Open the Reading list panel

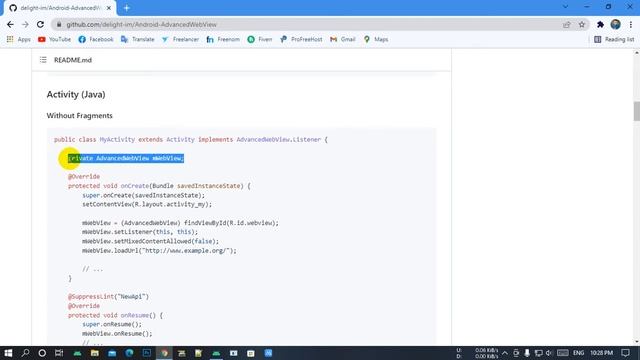tap(614, 39)
